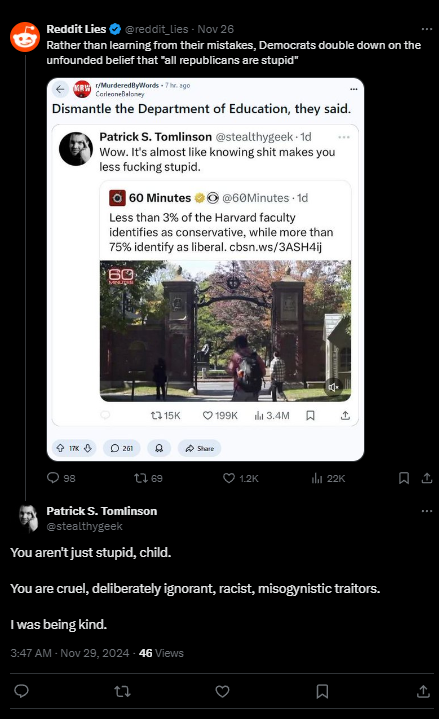Viewport: 439px width, 719px height.
Task: Open the Nov 26 tweet timestamp
Action: [216, 29]
